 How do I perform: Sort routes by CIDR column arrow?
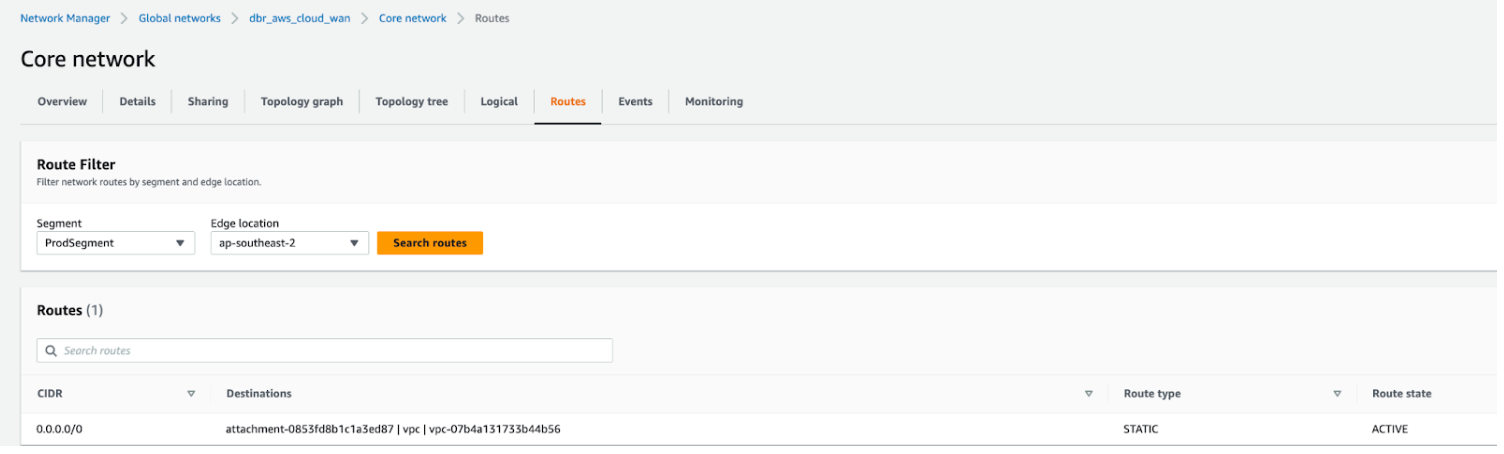[191, 394]
